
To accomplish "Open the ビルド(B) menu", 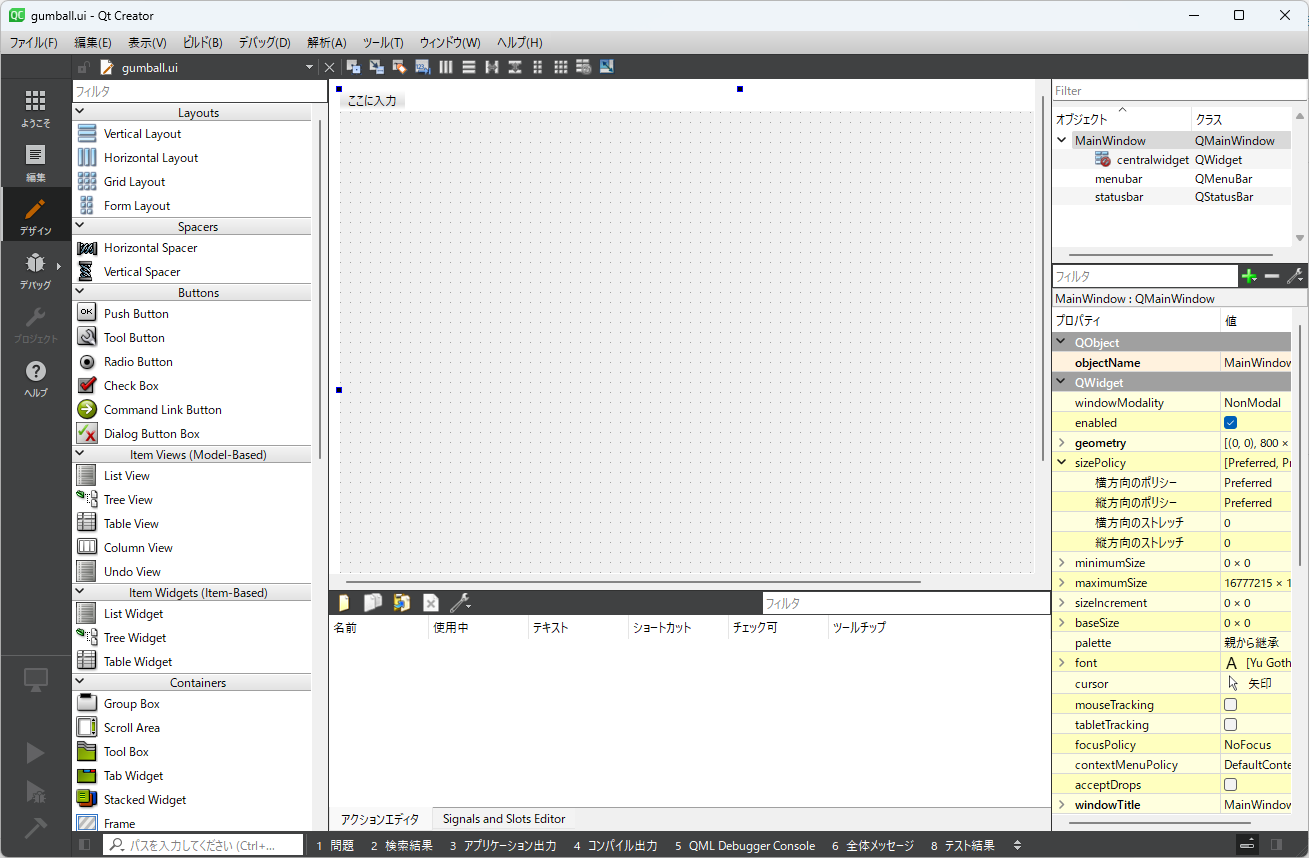I will coord(202,42).
